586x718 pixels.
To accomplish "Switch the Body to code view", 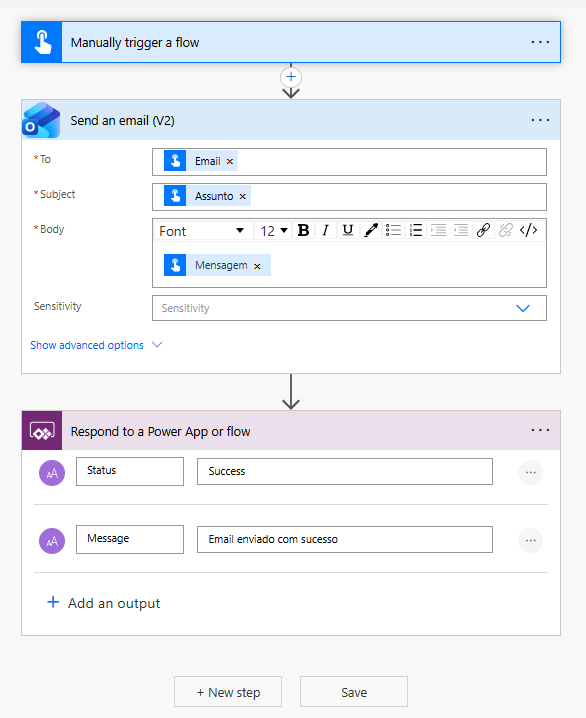I will 528,230.
